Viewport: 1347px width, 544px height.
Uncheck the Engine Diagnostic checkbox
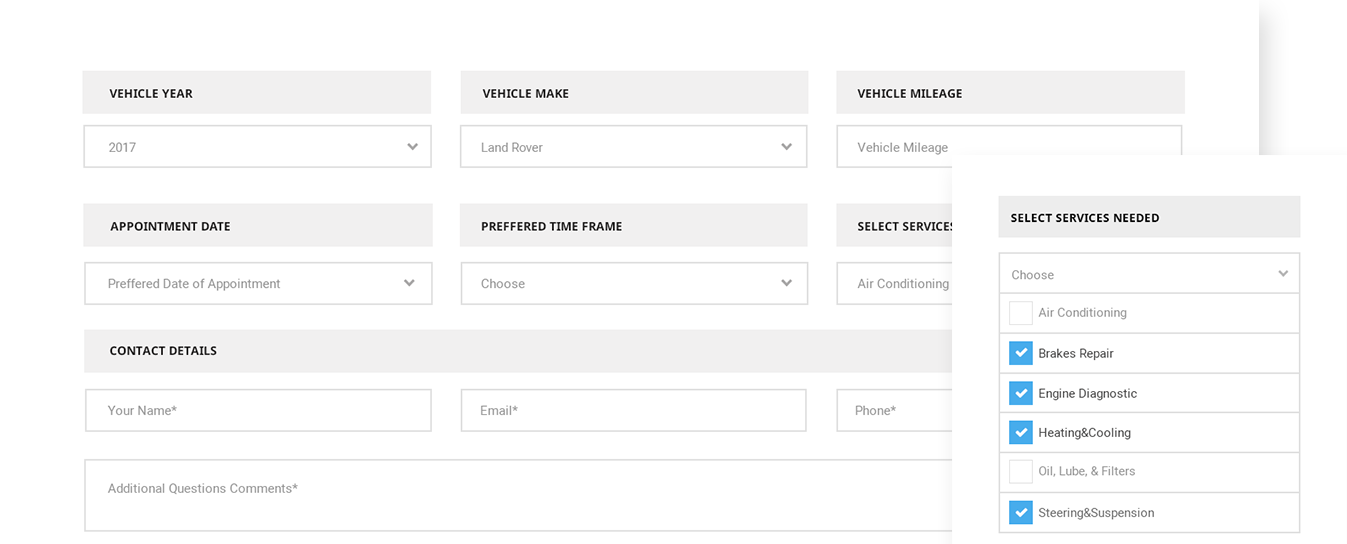(x=1020, y=393)
